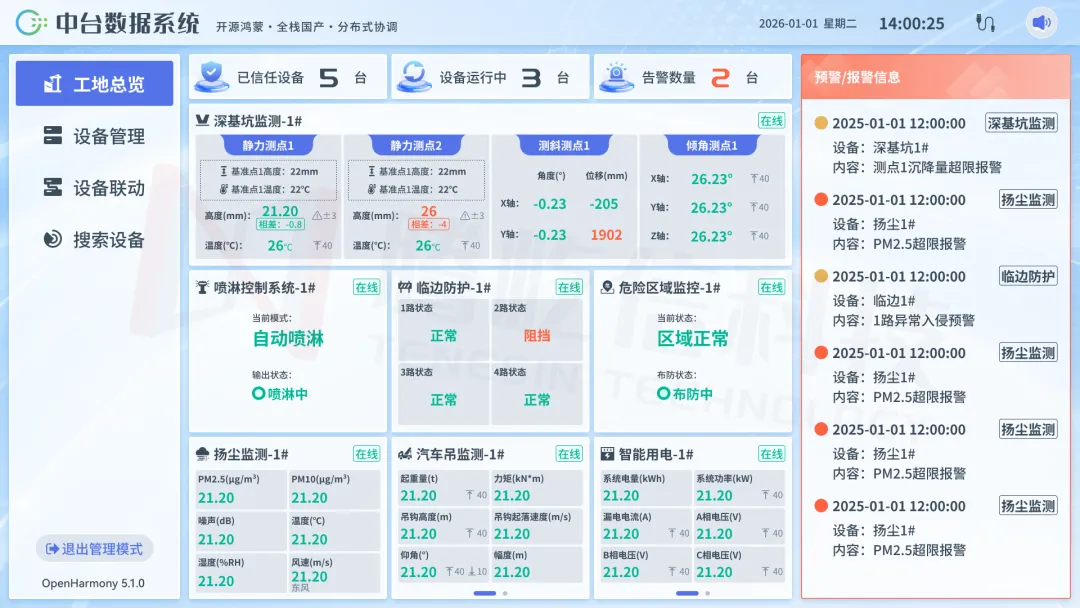
Task: Click second page dot in 汽车吊监测 card
Action: (x=505, y=593)
